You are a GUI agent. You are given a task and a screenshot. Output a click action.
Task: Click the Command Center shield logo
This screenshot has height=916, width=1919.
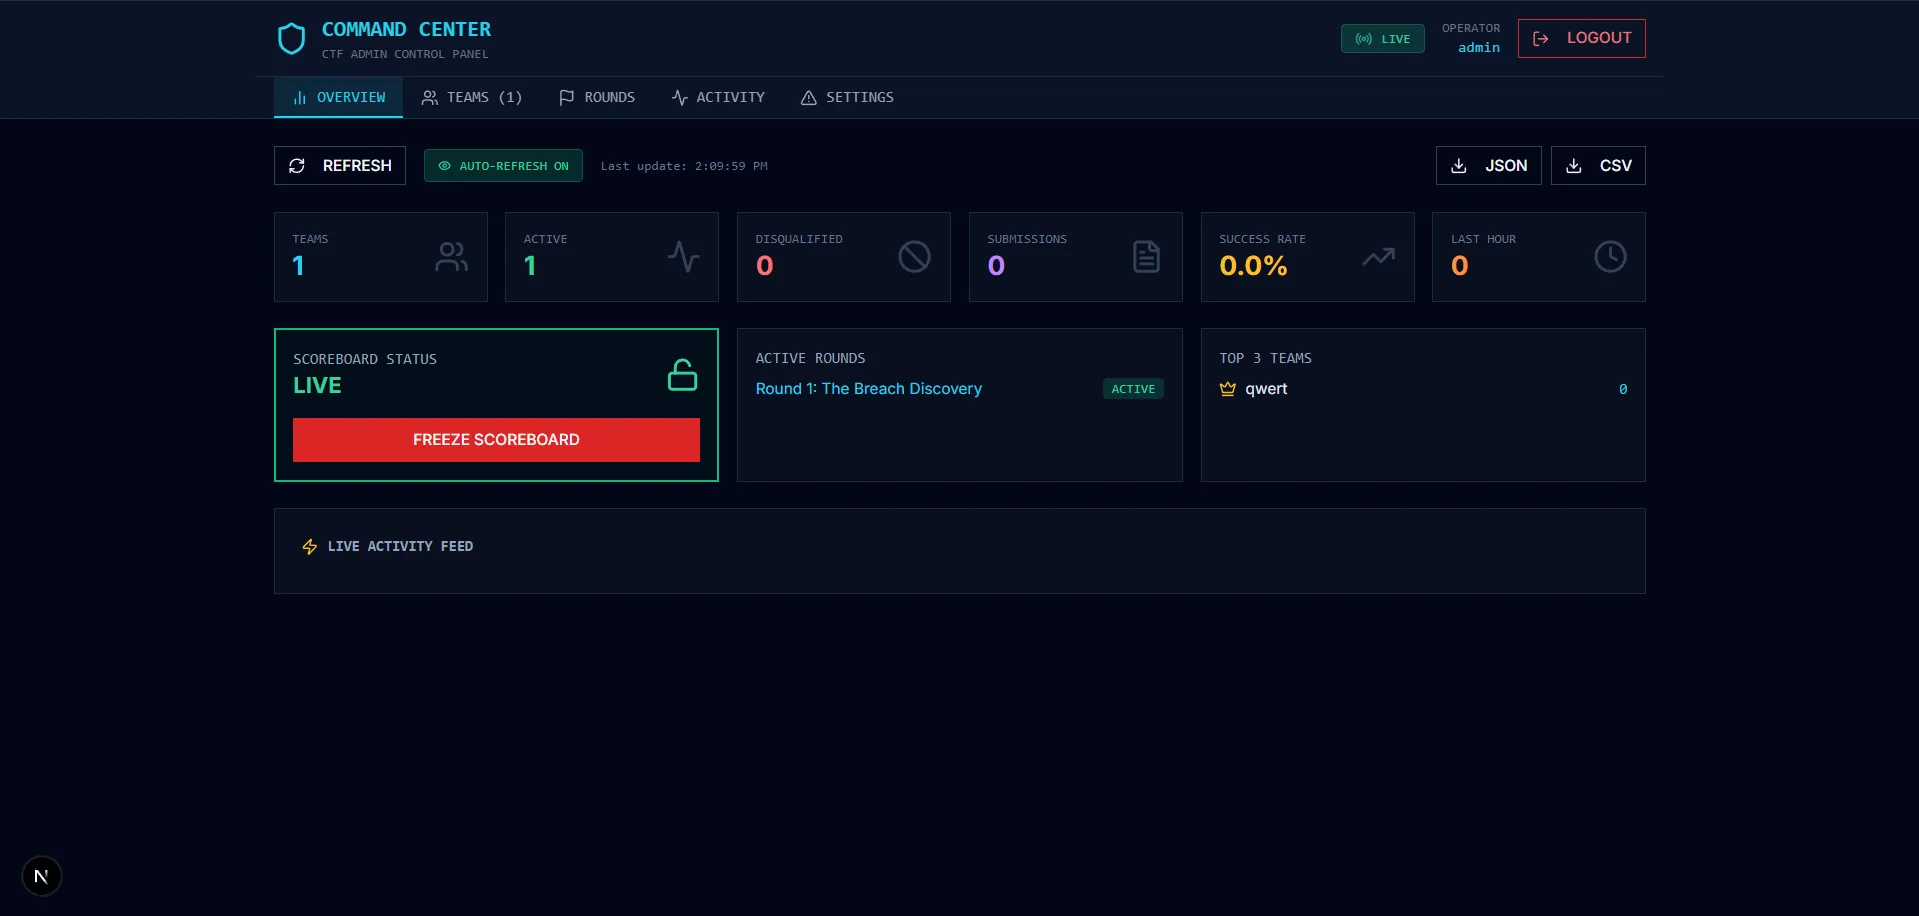[x=291, y=39]
